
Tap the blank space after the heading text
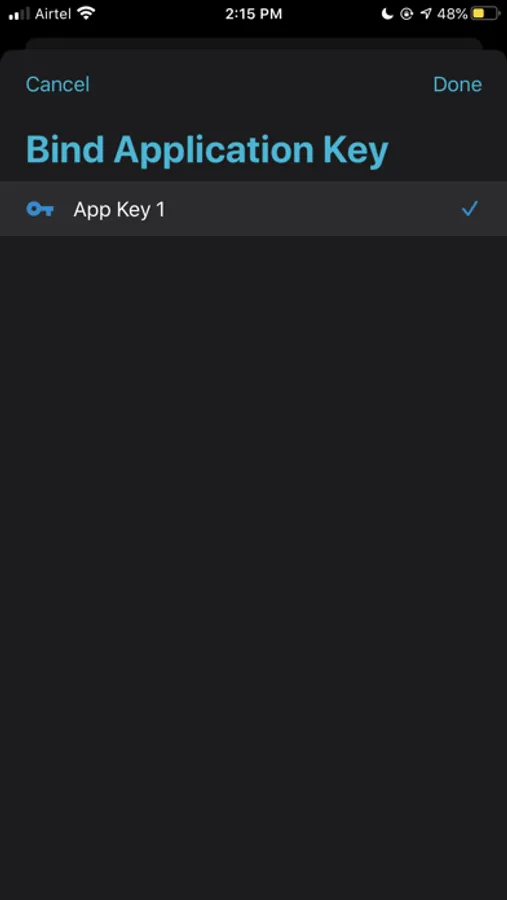(447, 150)
